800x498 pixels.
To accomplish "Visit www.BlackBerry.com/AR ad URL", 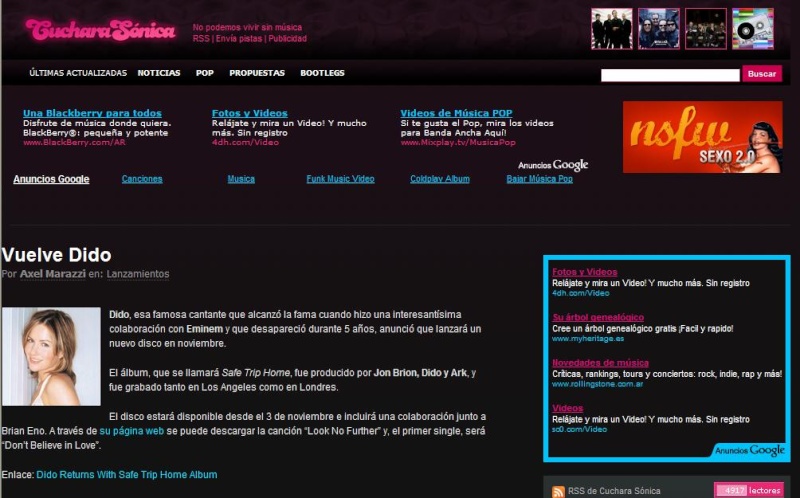I will point(74,142).
